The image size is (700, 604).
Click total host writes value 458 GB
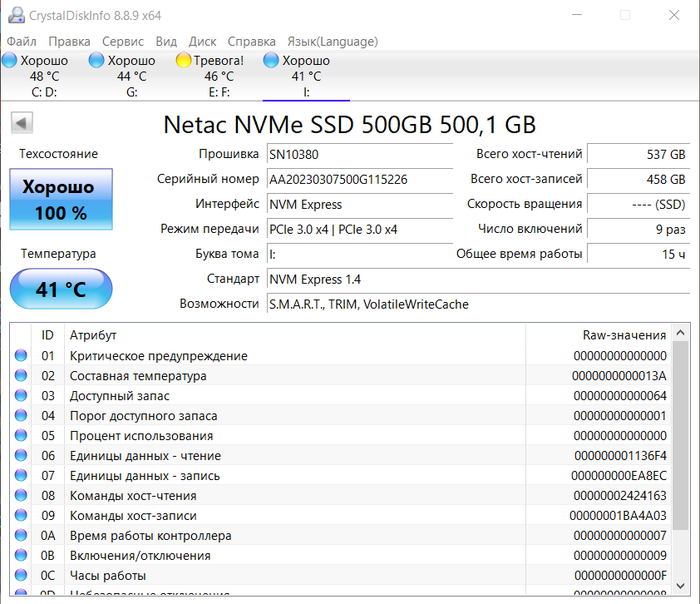pos(638,179)
